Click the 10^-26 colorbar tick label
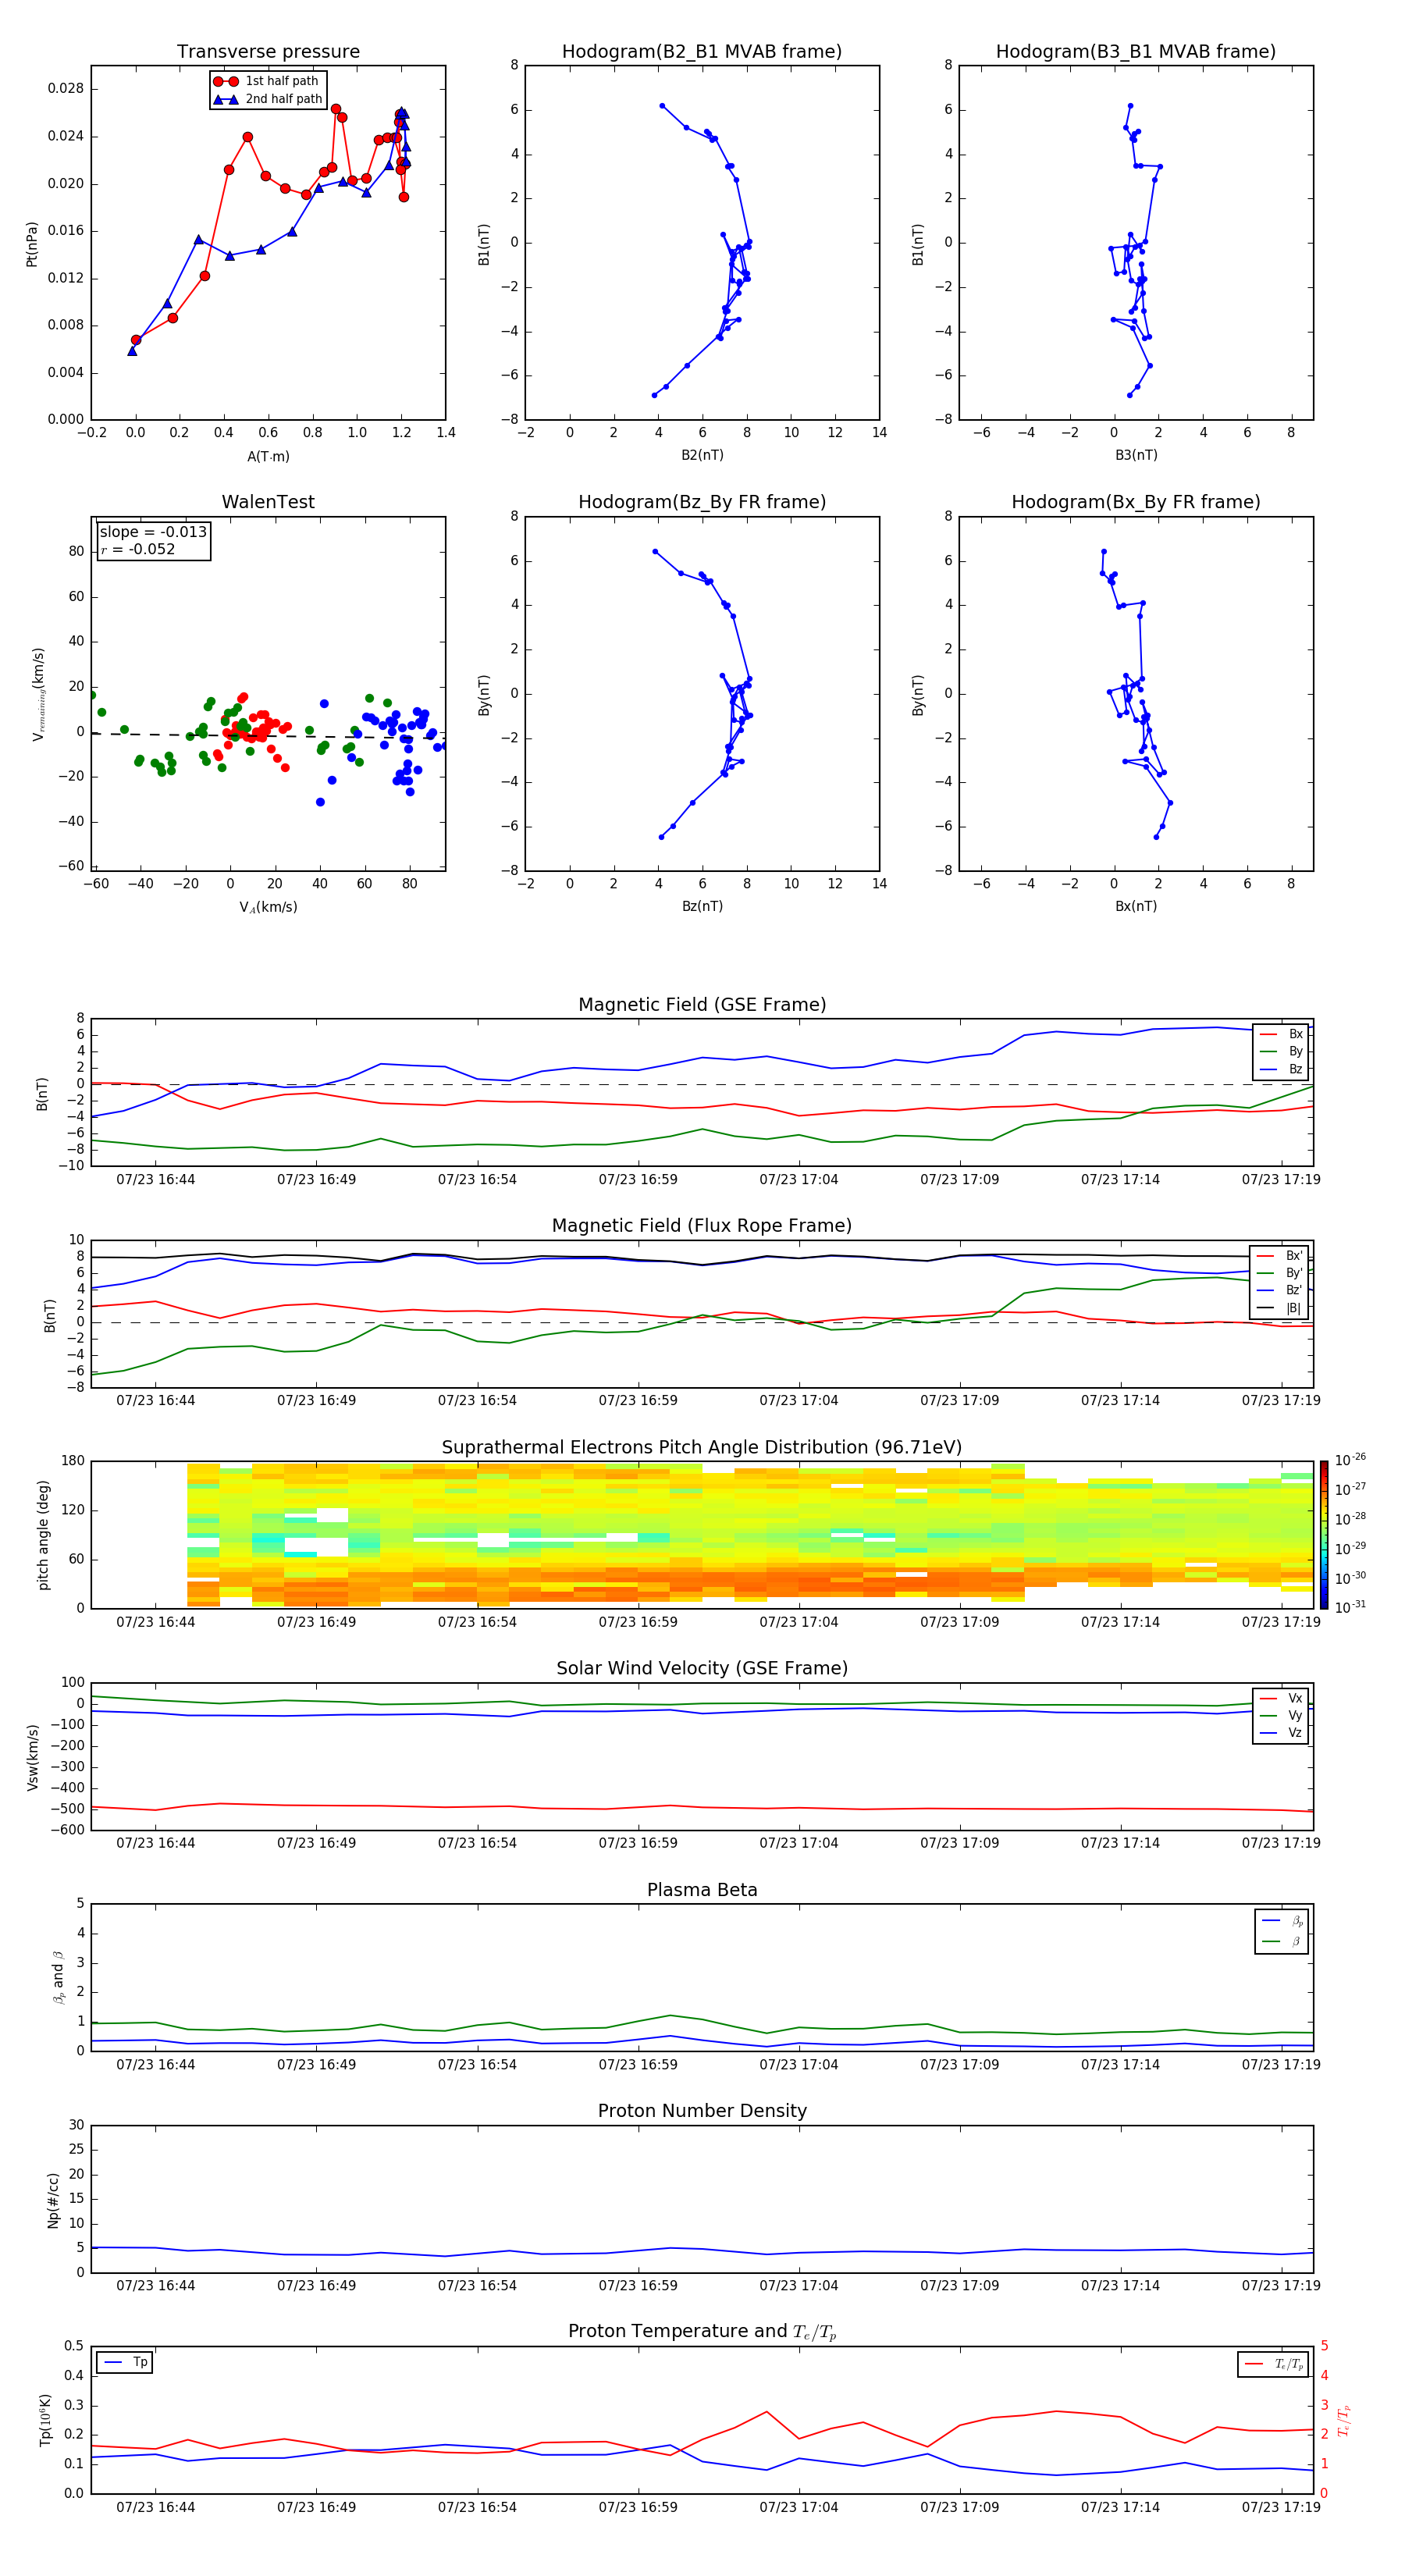Viewport: 1405px width, 2576px height. coord(1350,1460)
